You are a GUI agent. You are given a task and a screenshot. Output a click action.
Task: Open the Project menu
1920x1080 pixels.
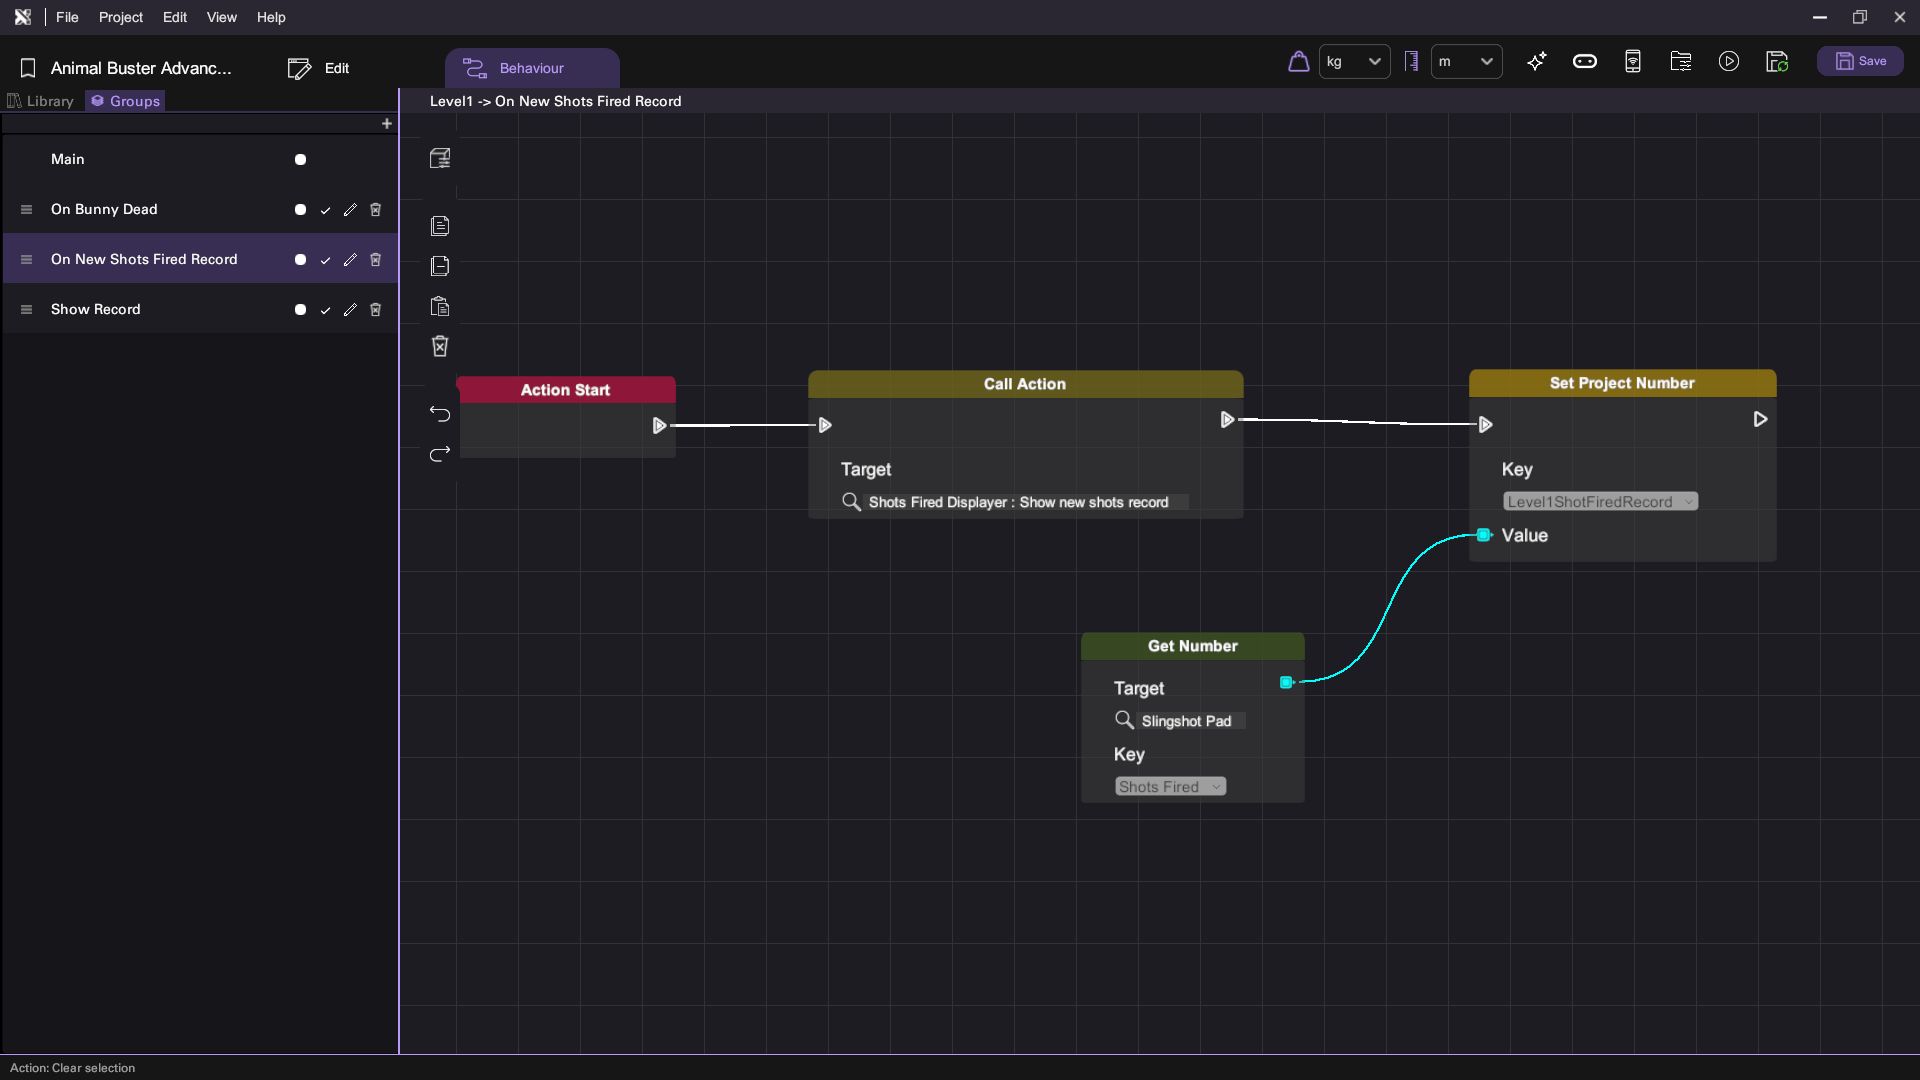[120, 17]
